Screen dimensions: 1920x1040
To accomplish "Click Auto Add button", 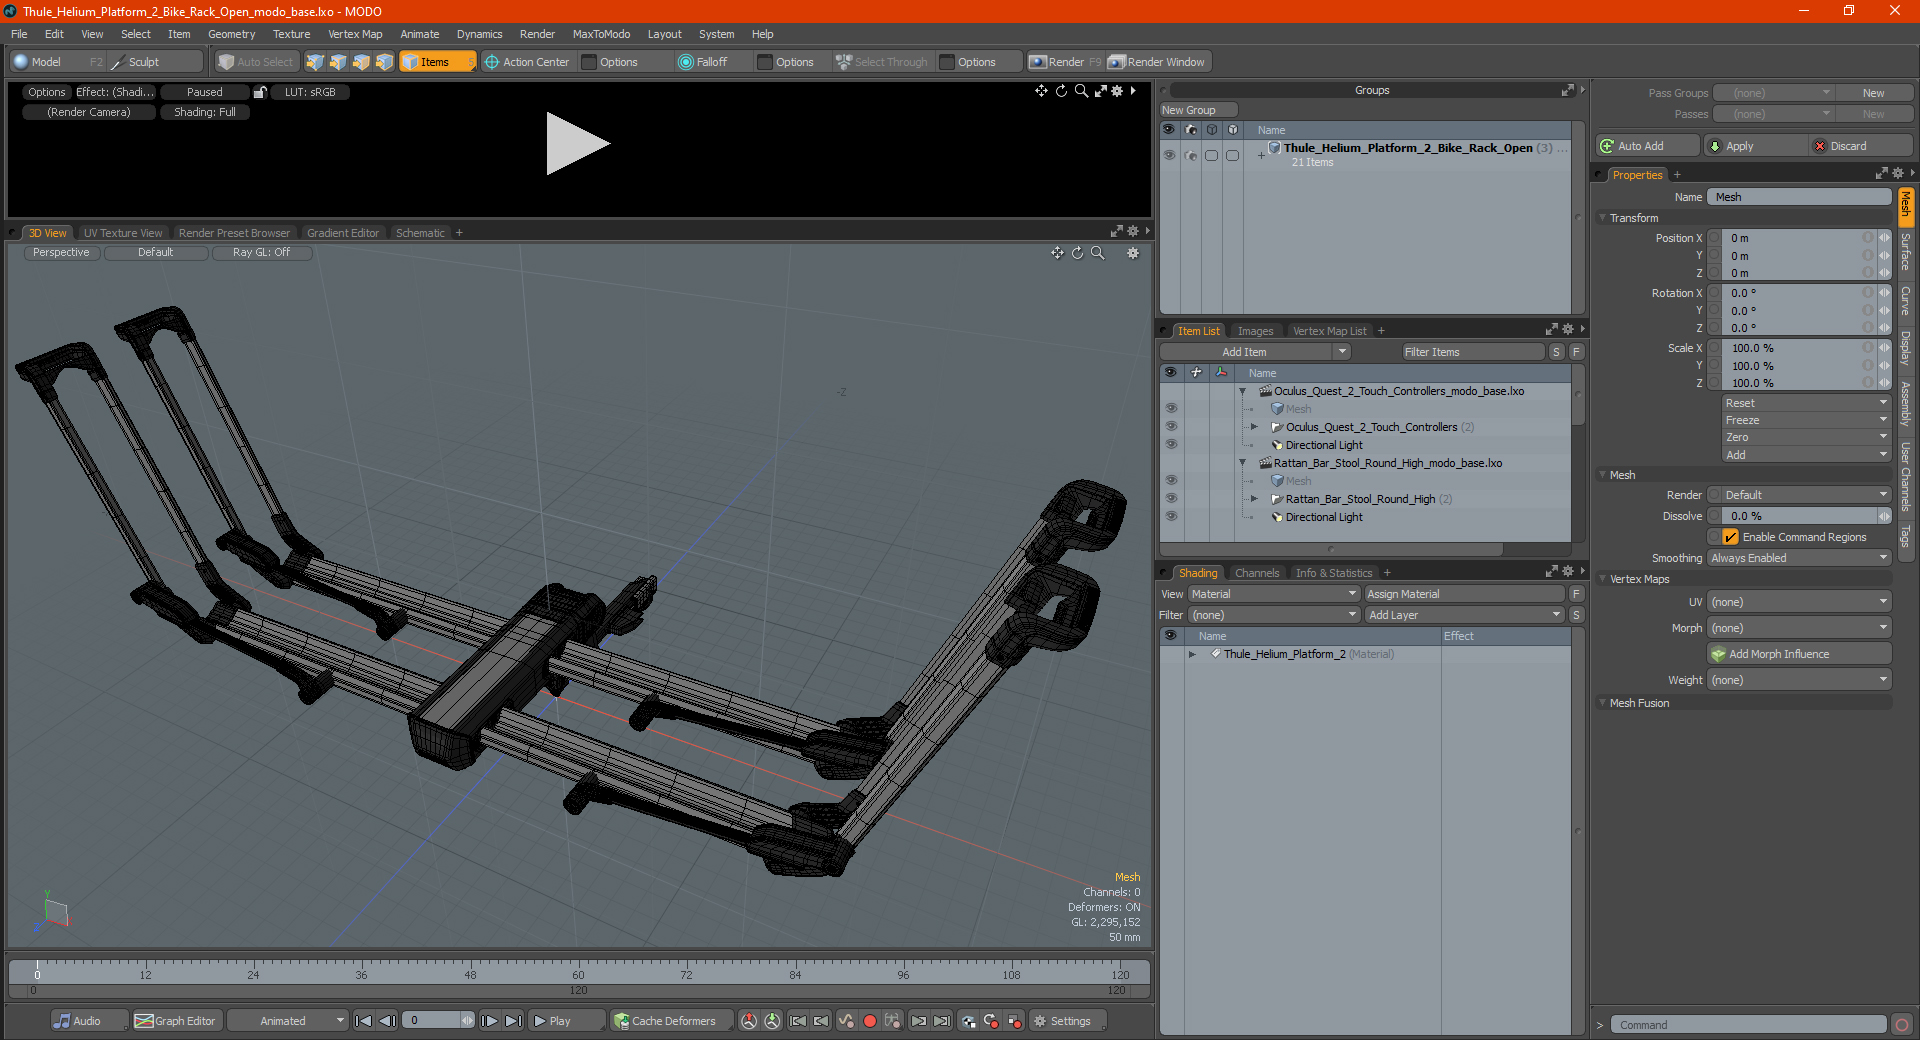I will (1648, 146).
